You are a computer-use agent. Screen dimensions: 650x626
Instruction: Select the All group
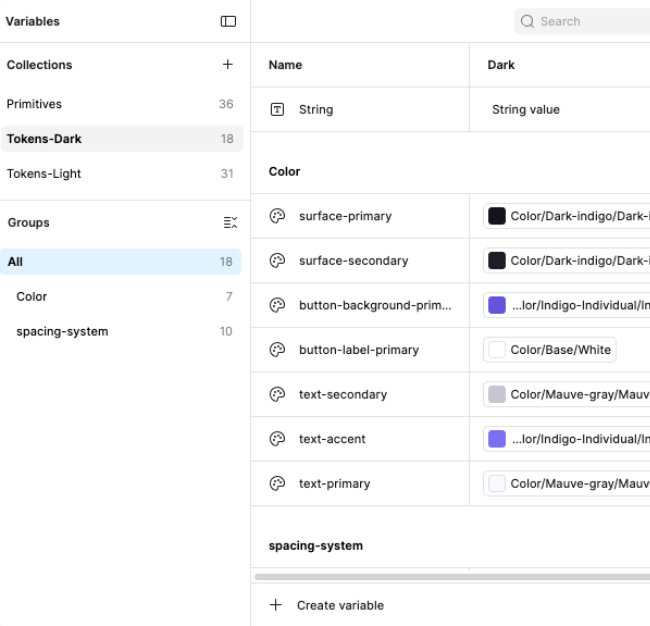[120, 262]
